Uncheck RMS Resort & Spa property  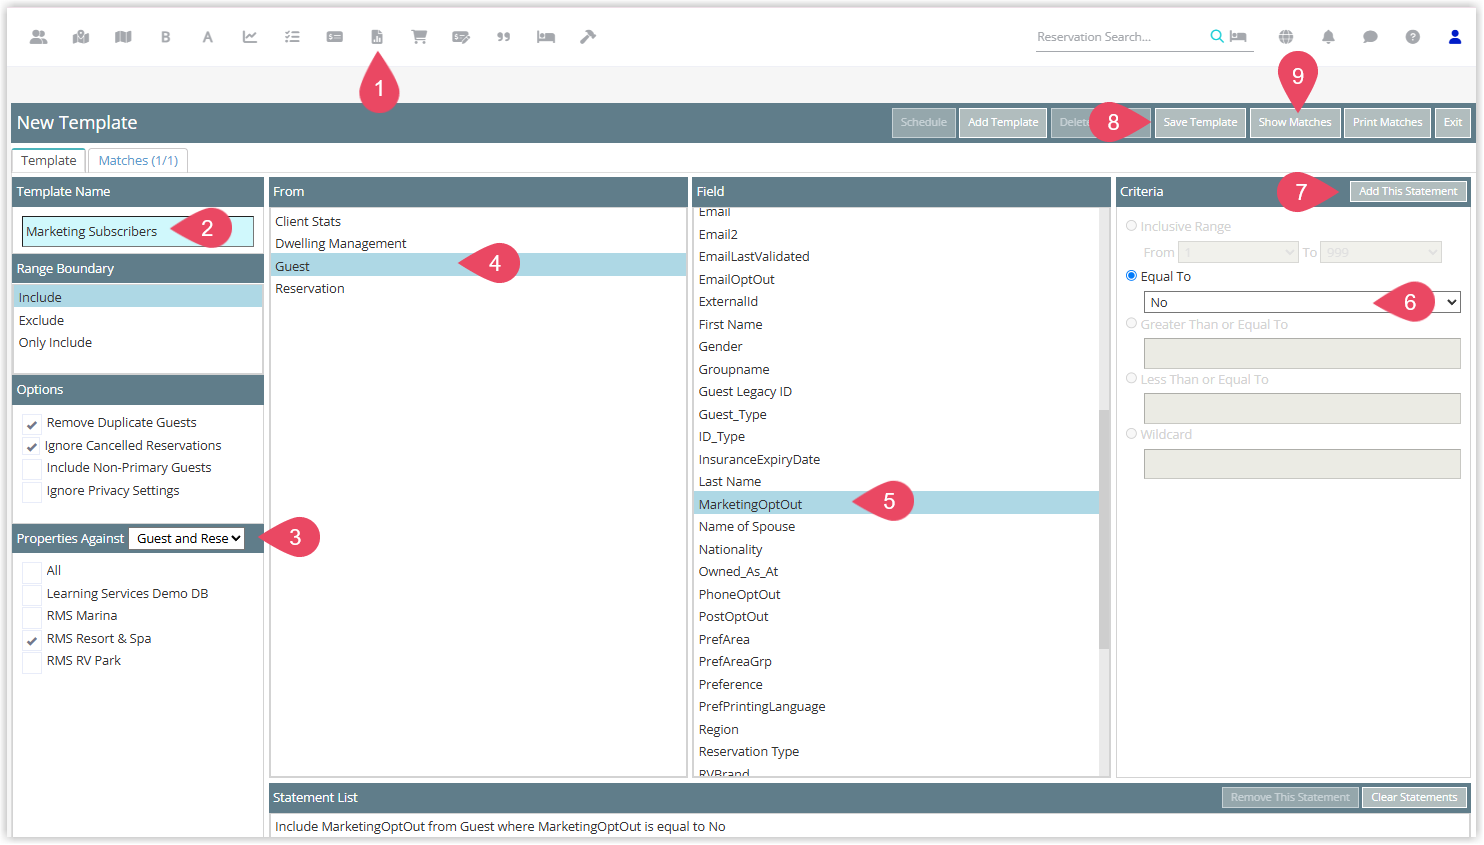coord(32,640)
